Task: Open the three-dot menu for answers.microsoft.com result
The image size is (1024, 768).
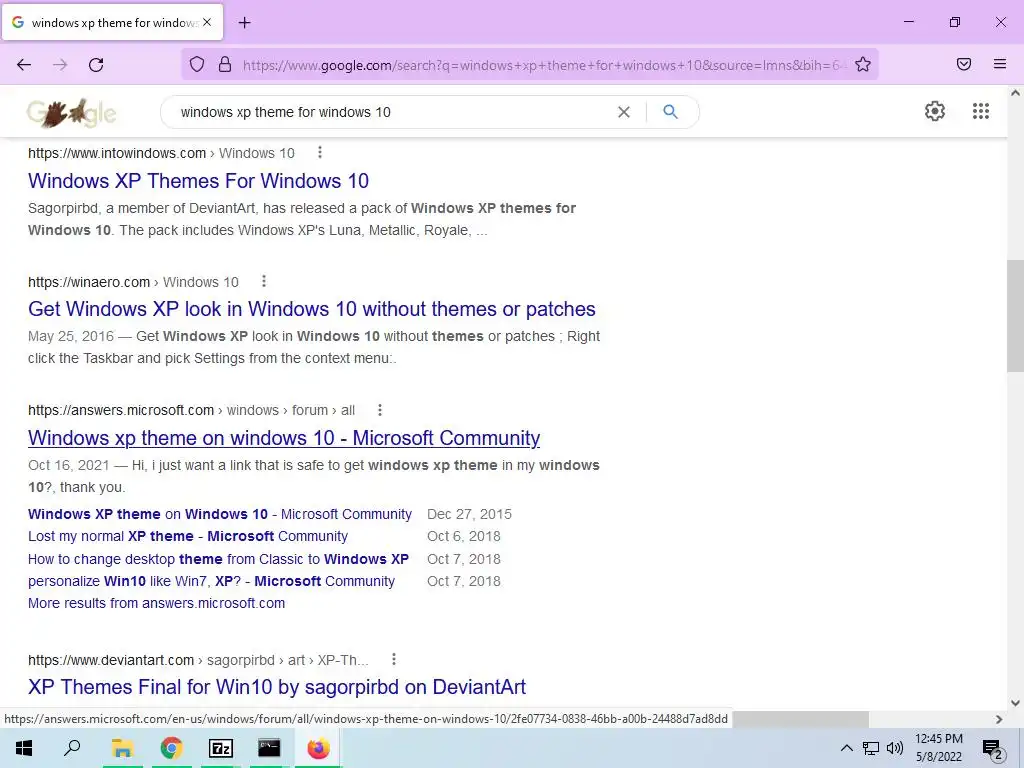Action: tap(379, 410)
